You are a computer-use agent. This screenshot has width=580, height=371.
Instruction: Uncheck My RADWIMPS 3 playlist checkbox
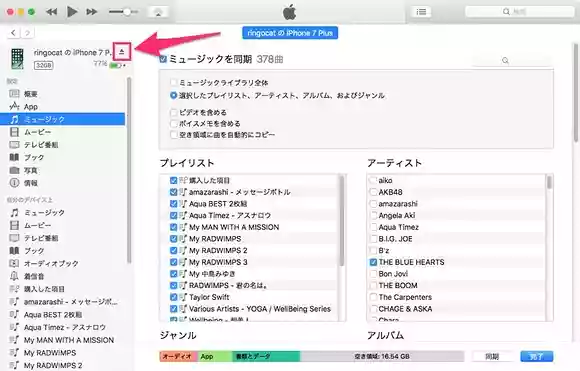point(173,262)
